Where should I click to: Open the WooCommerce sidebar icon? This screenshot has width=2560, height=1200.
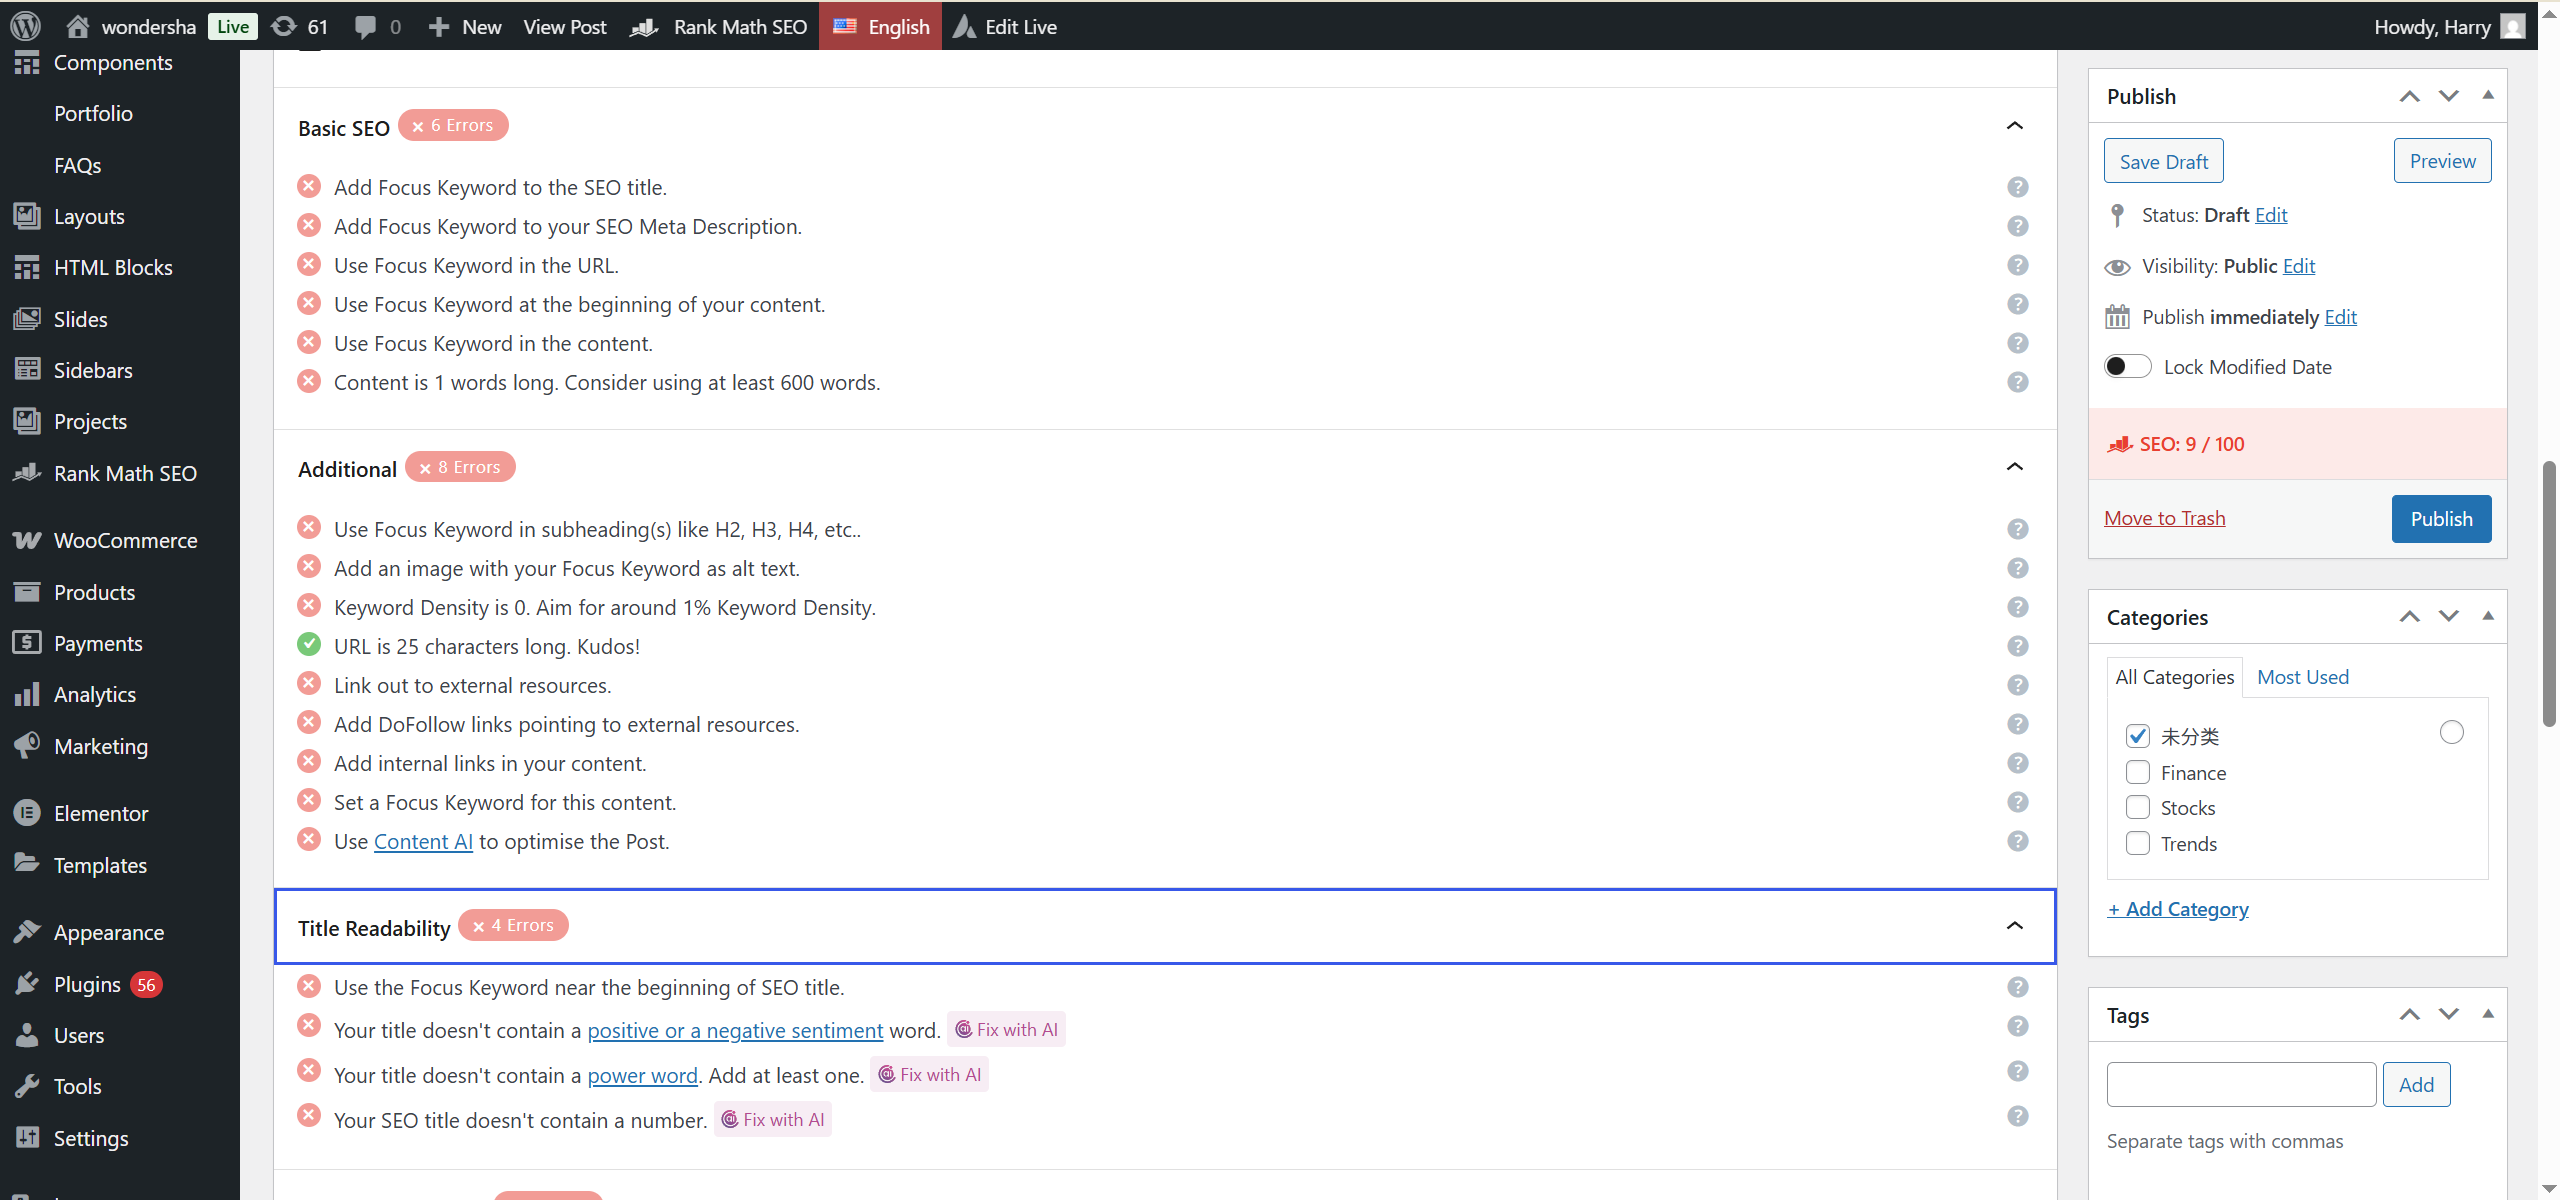(27, 540)
